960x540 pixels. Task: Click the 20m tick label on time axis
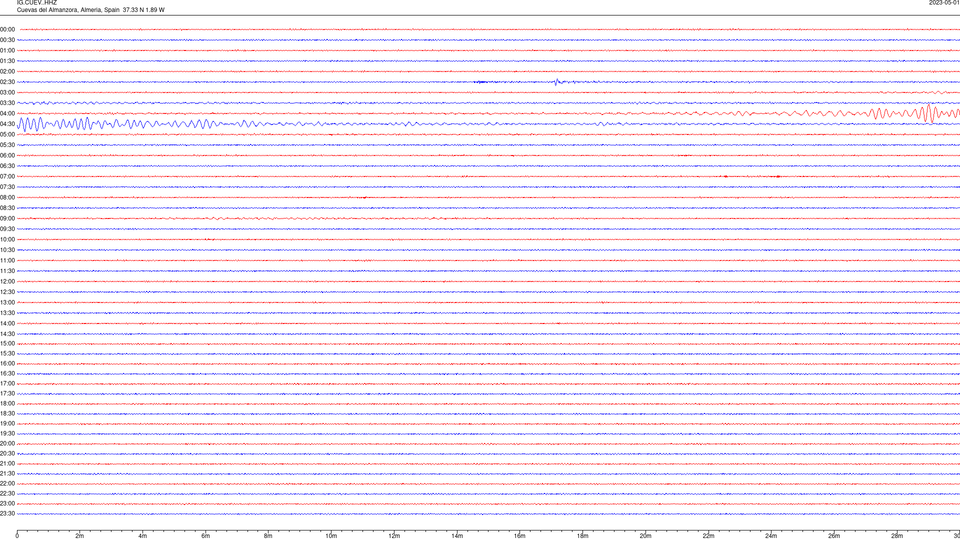click(x=645, y=536)
